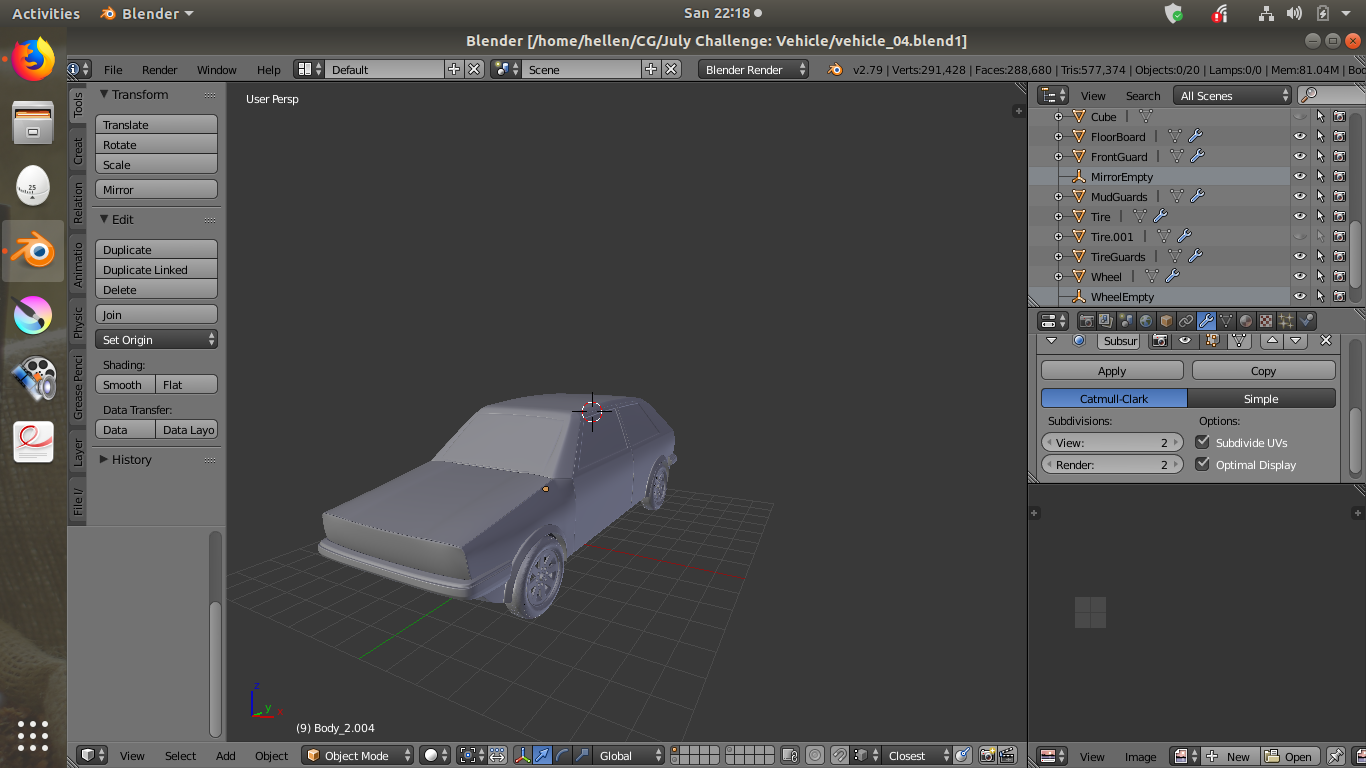Toggle Subsurf modifier render camera button
The image size is (1366, 768).
pos(1159,341)
